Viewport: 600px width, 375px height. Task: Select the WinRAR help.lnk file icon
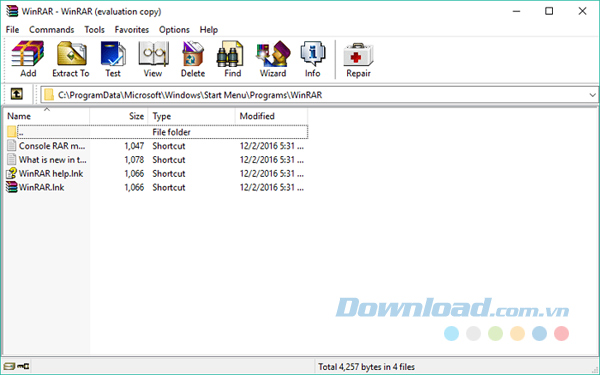click(12, 173)
